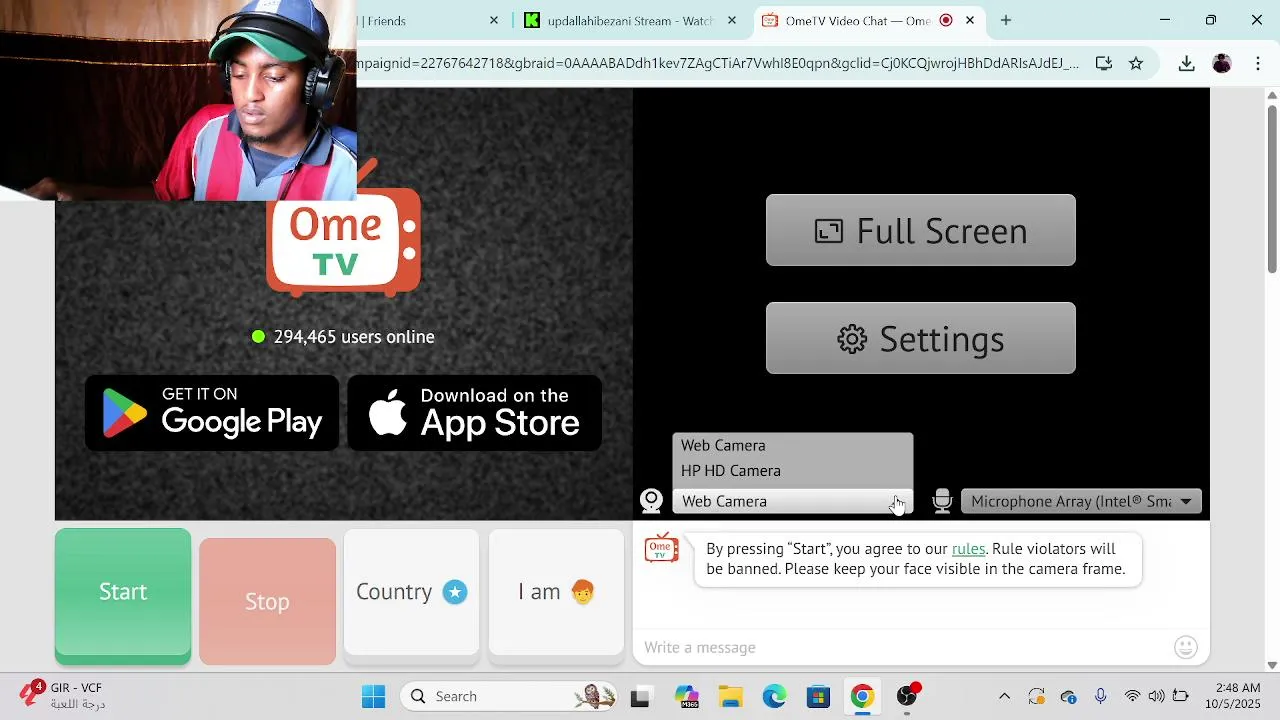Screen dimensions: 1280x720
Task: Click the webcam icon beside the camera selector
Action: 651,501
